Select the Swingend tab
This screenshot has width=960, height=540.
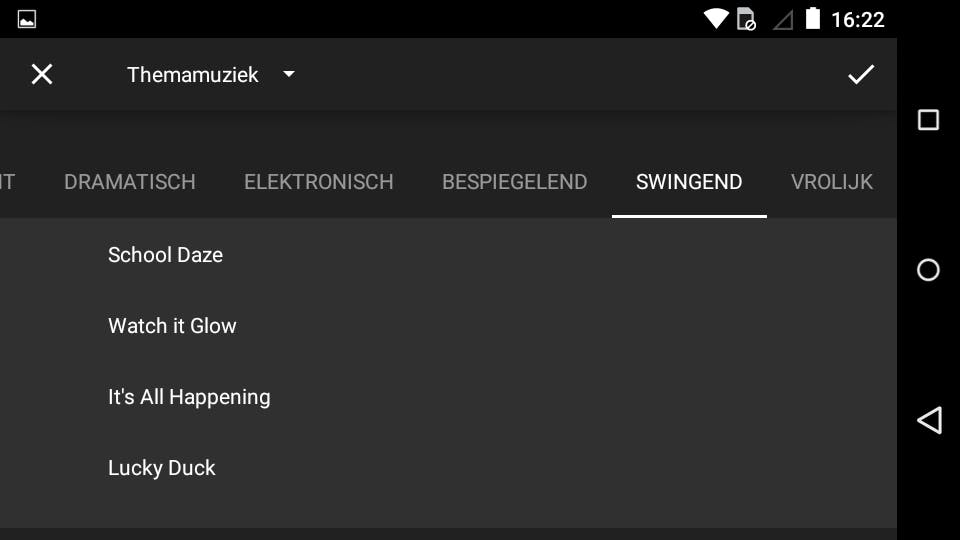(x=689, y=182)
